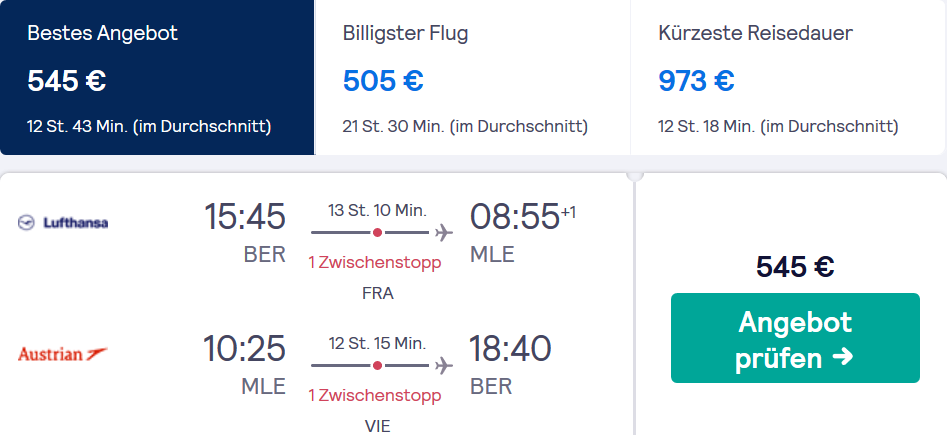
Task: Click the 545 € price above the button
Action: tap(795, 266)
